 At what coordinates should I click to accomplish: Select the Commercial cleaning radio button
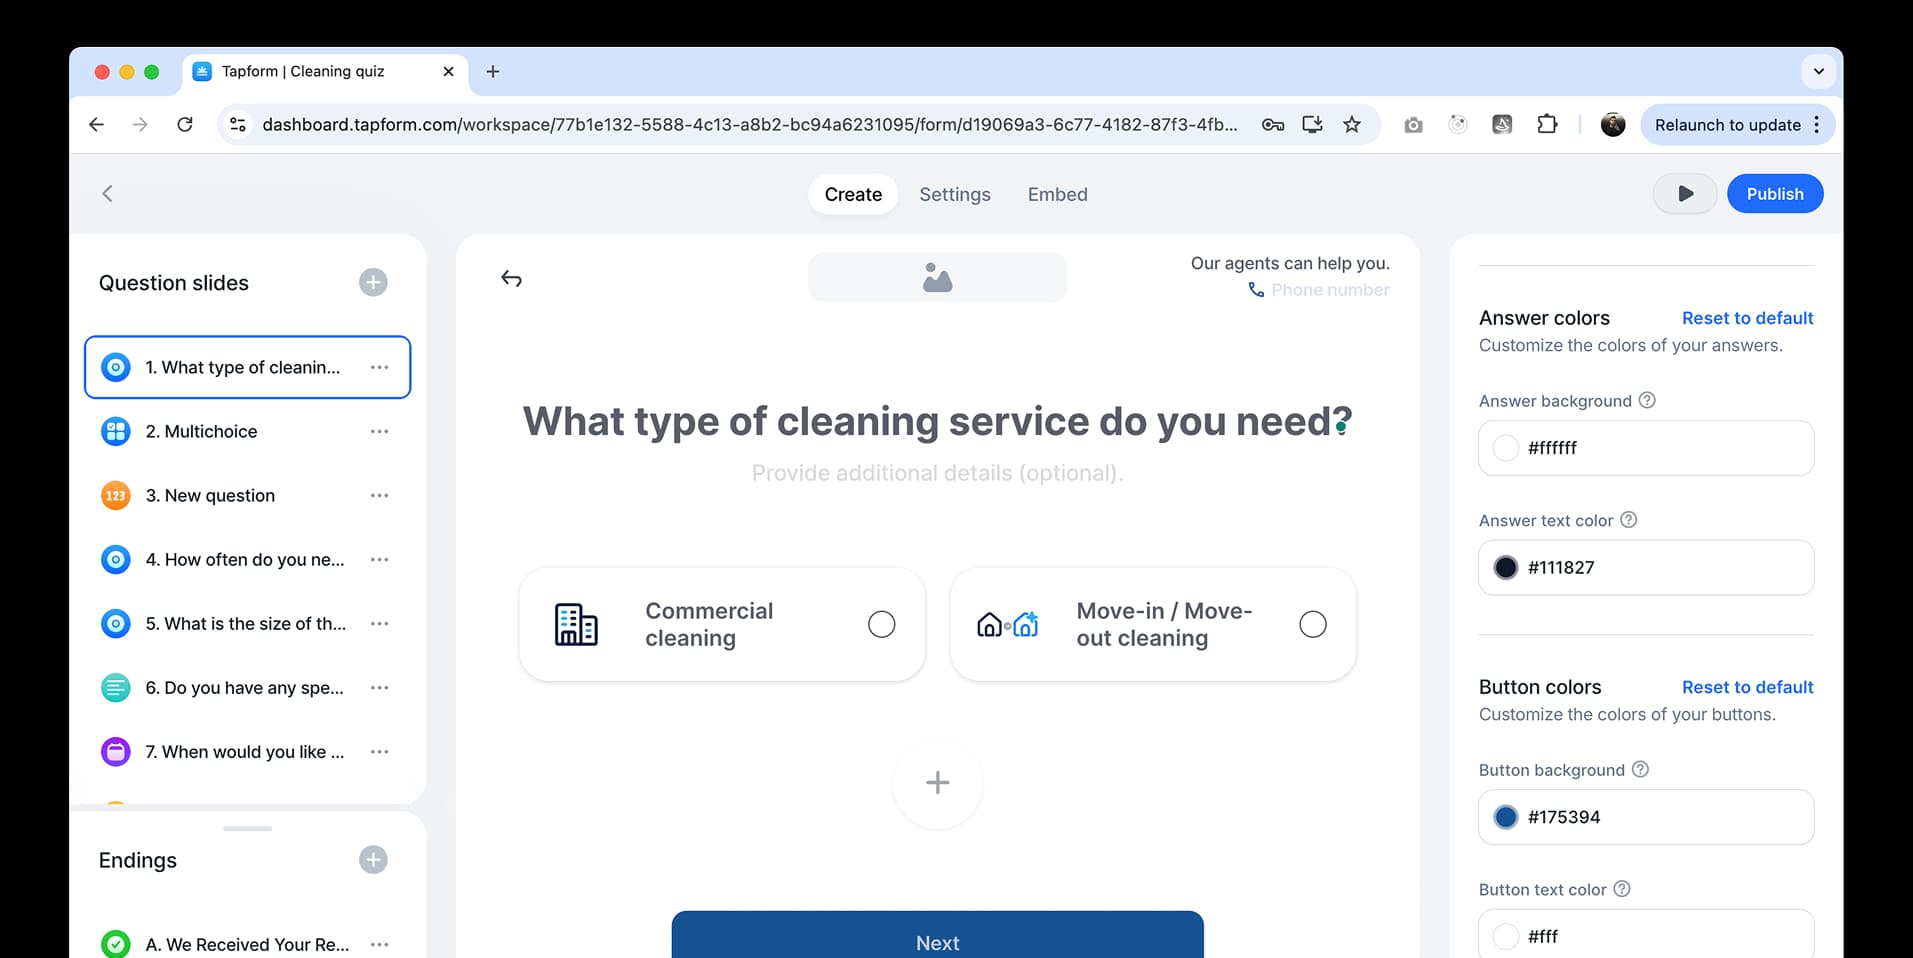[881, 623]
